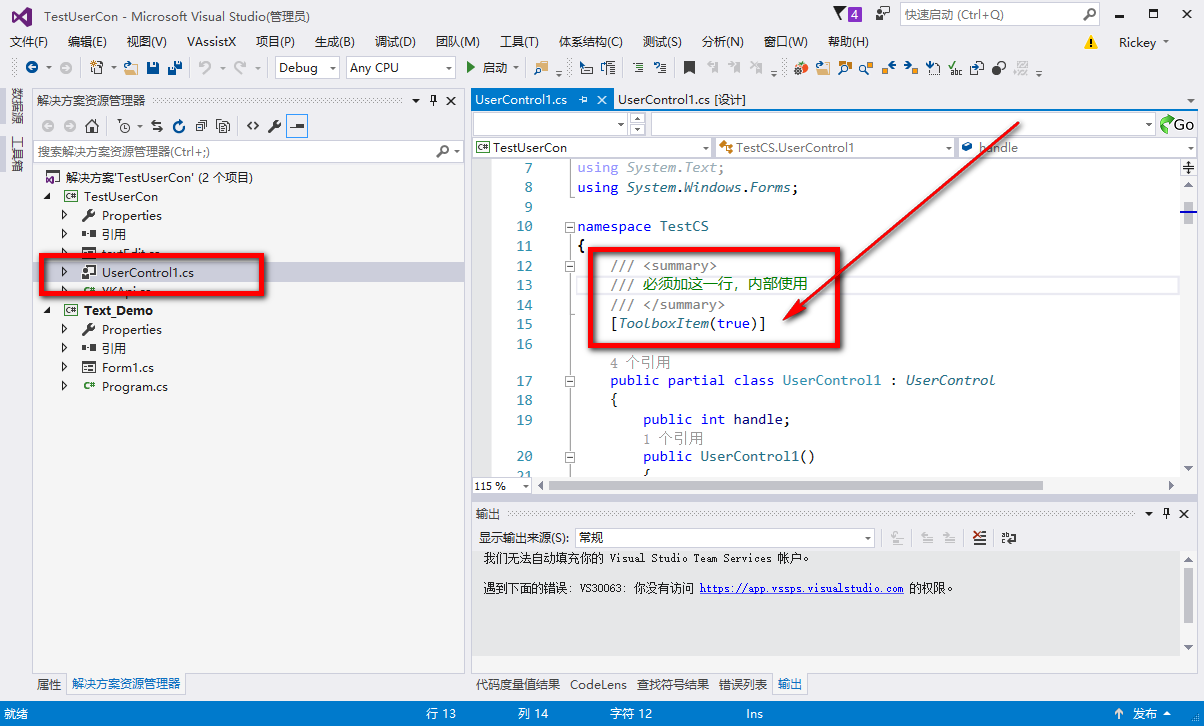Open the handle member dropdown

[1076, 147]
